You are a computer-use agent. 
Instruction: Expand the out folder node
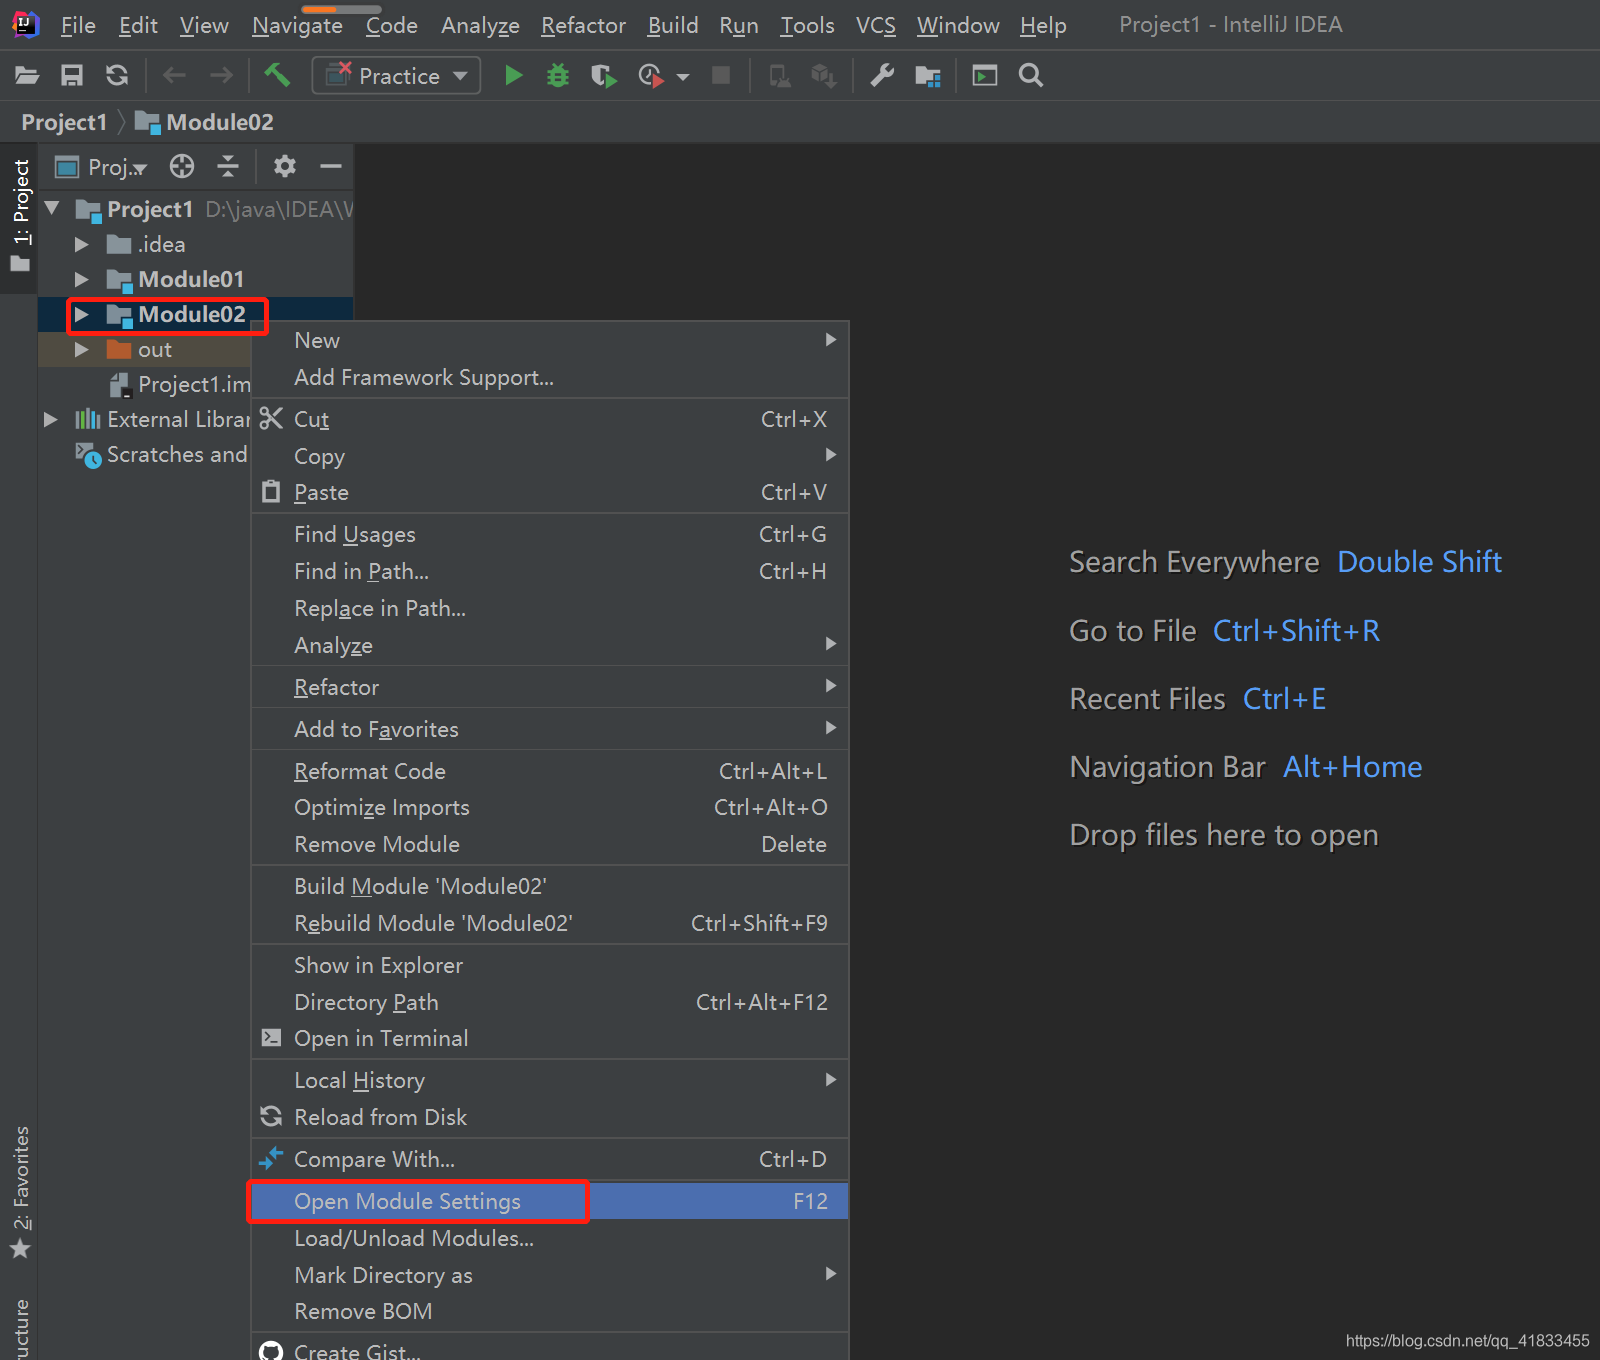82,349
